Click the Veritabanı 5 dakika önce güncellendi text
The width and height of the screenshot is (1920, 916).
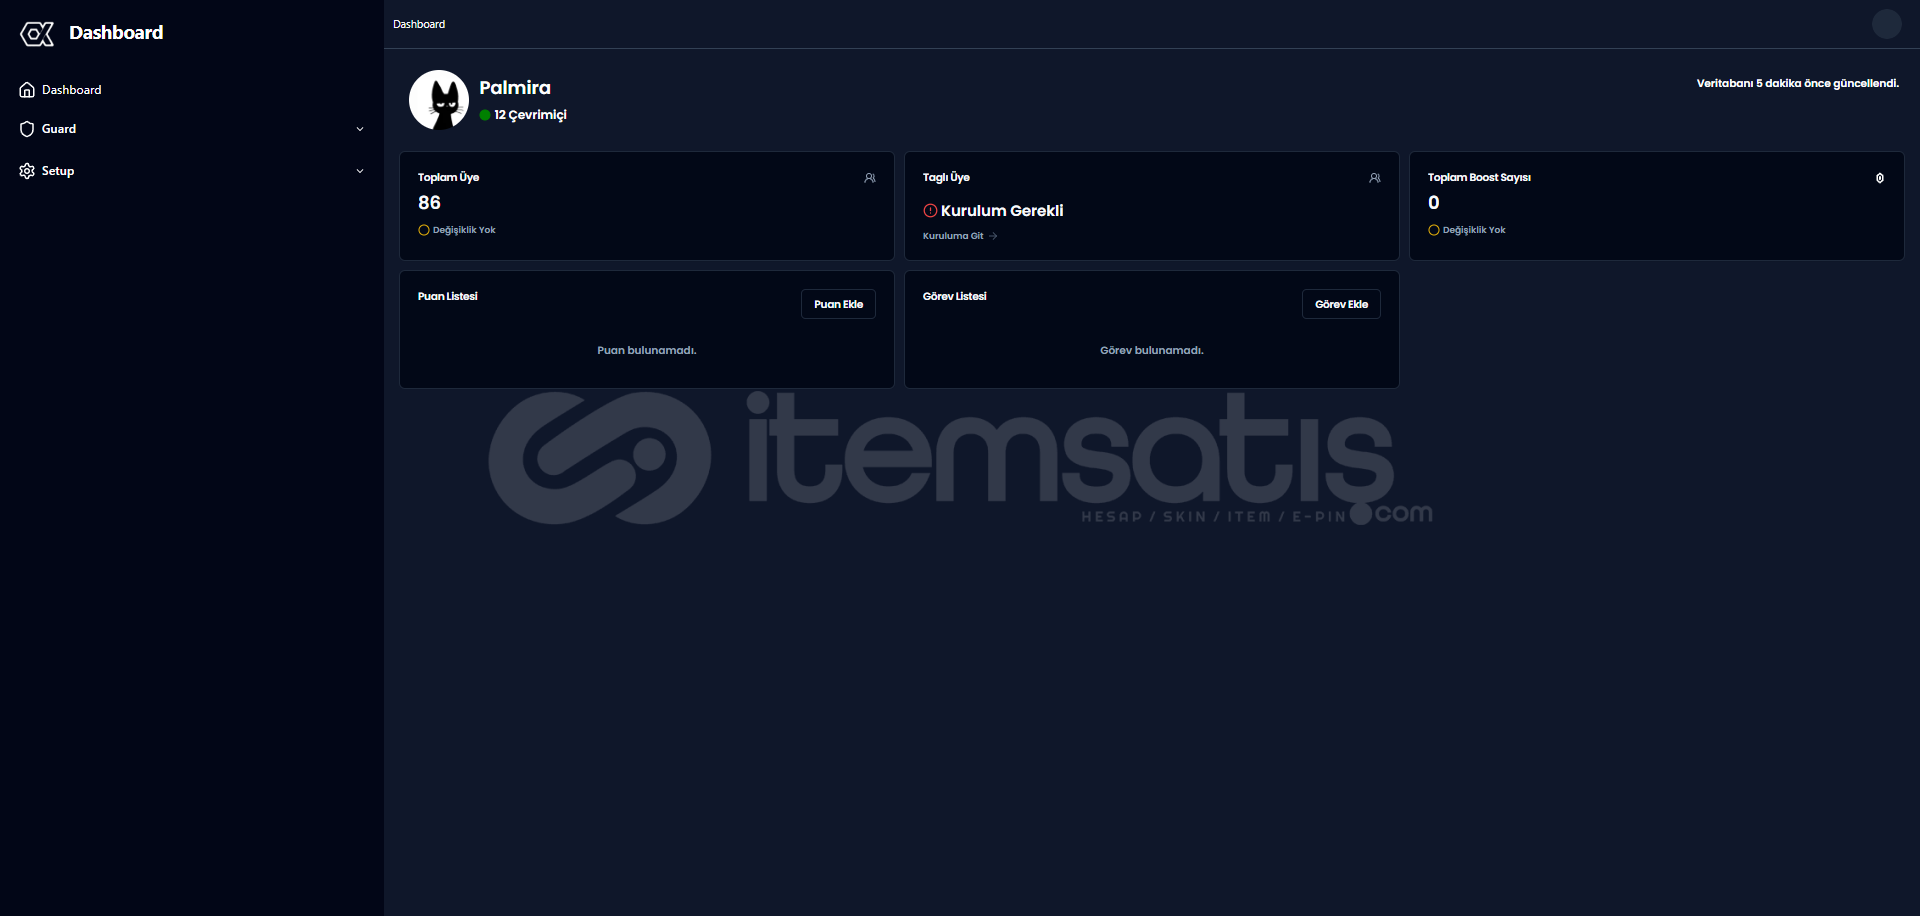pyautogui.click(x=1797, y=84)
